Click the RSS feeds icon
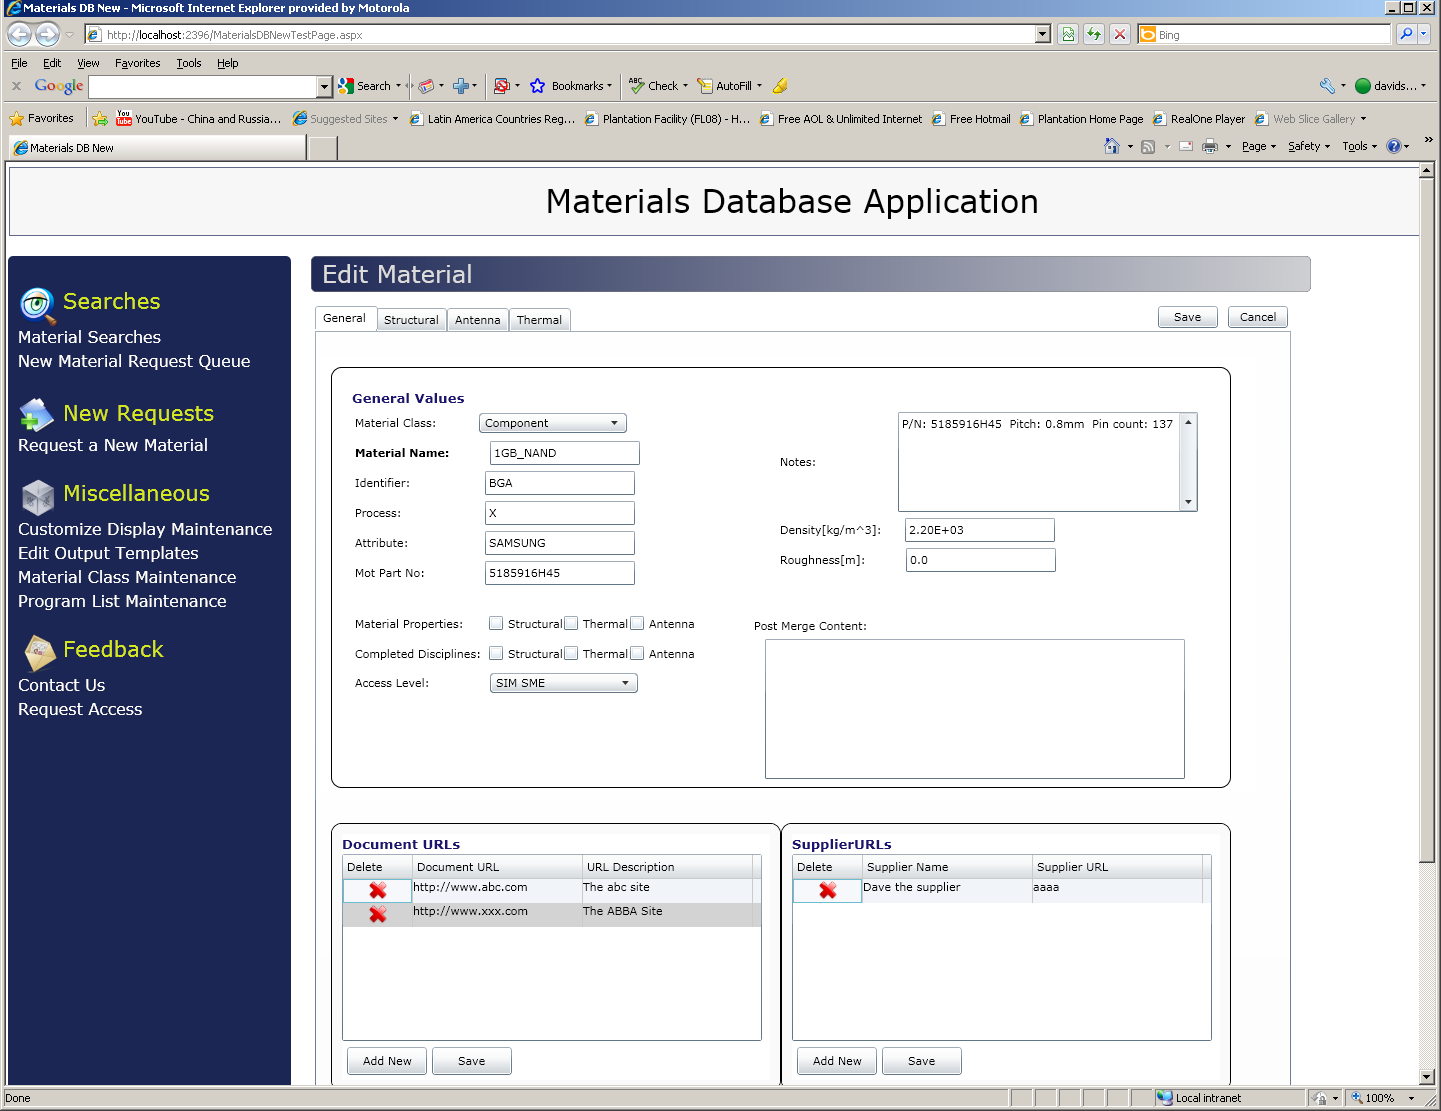 (x=1148, y=146)
